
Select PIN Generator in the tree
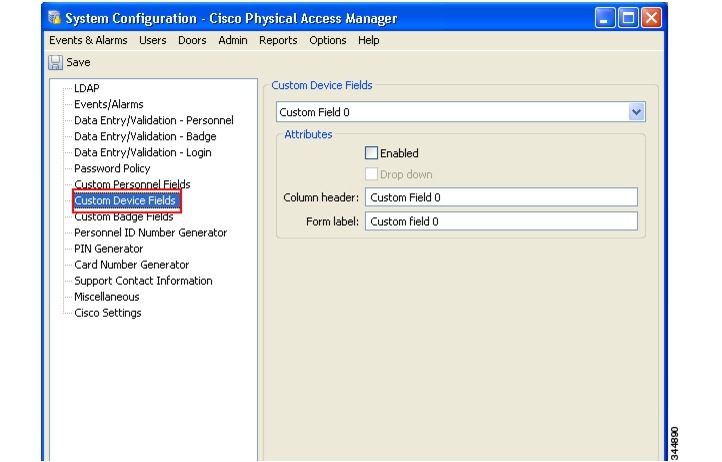pyautogui.click(x=109, y=249)
